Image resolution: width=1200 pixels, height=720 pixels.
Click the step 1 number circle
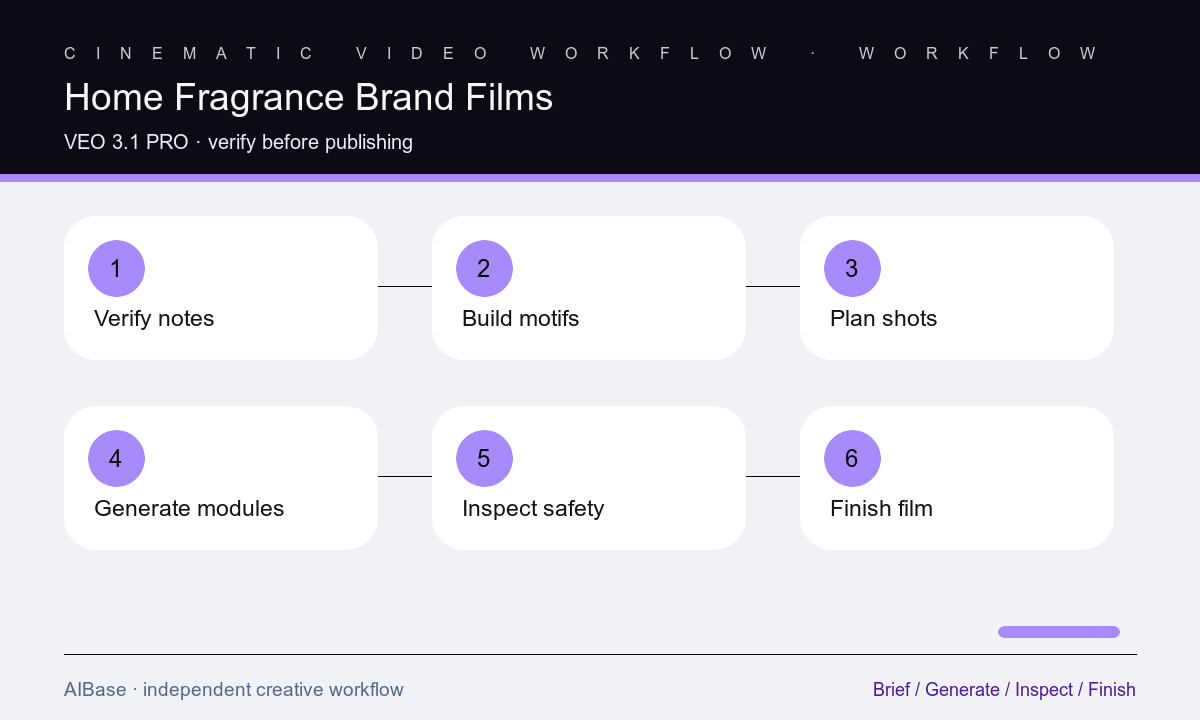coord(116,268)
